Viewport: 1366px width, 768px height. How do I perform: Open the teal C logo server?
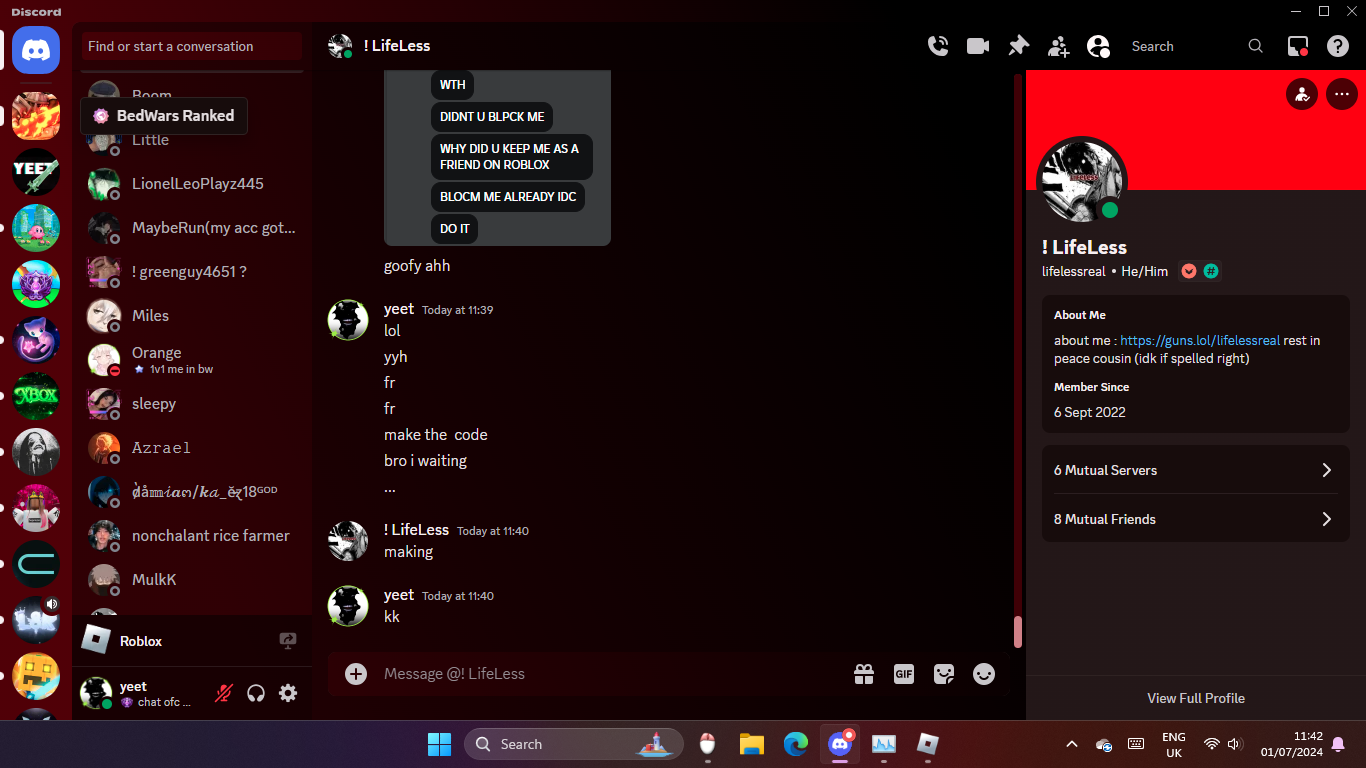point(36,564)
